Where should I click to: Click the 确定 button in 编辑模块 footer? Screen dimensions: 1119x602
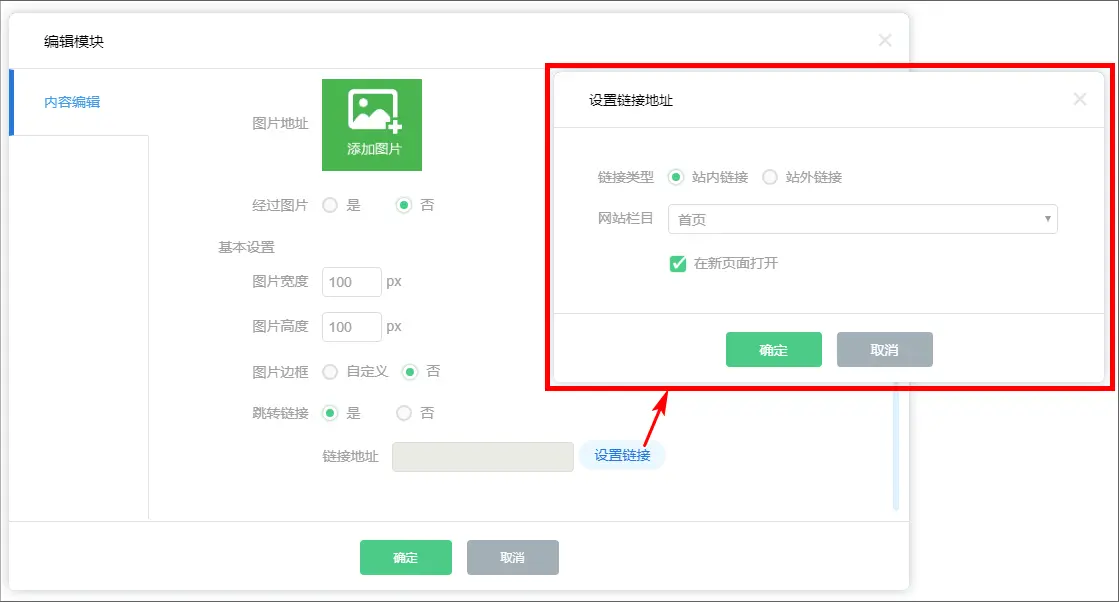[x=405, y=558]
